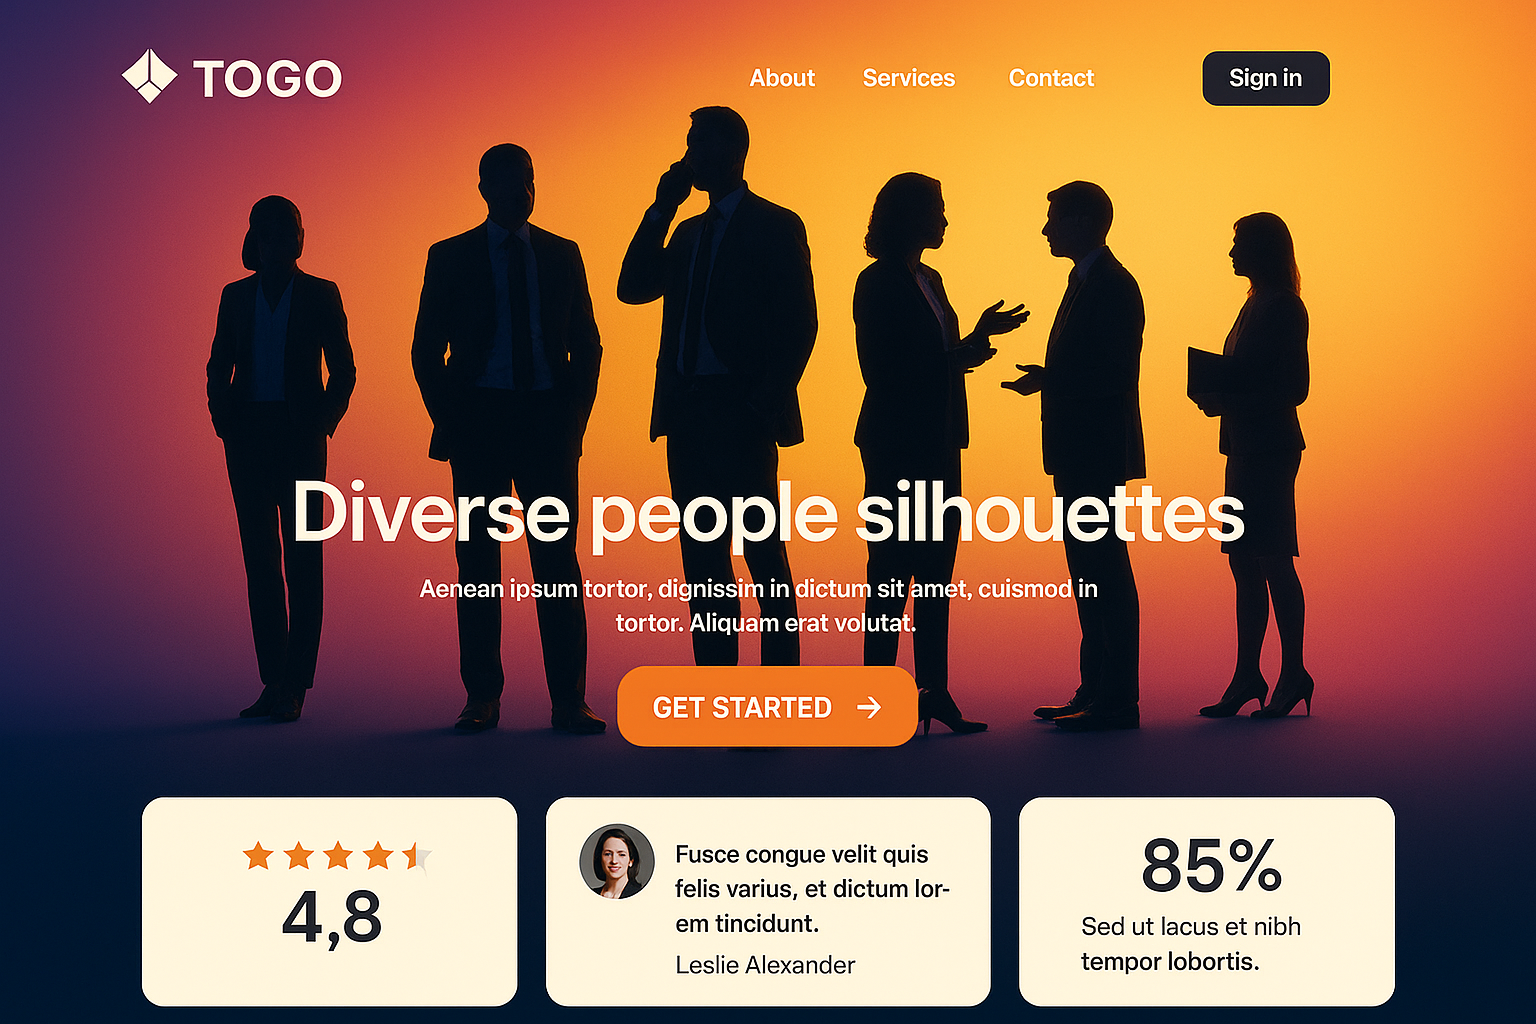Click the second orange rating star
This screenshot has width=1536, height=1024.
click(x=298, y=856)
